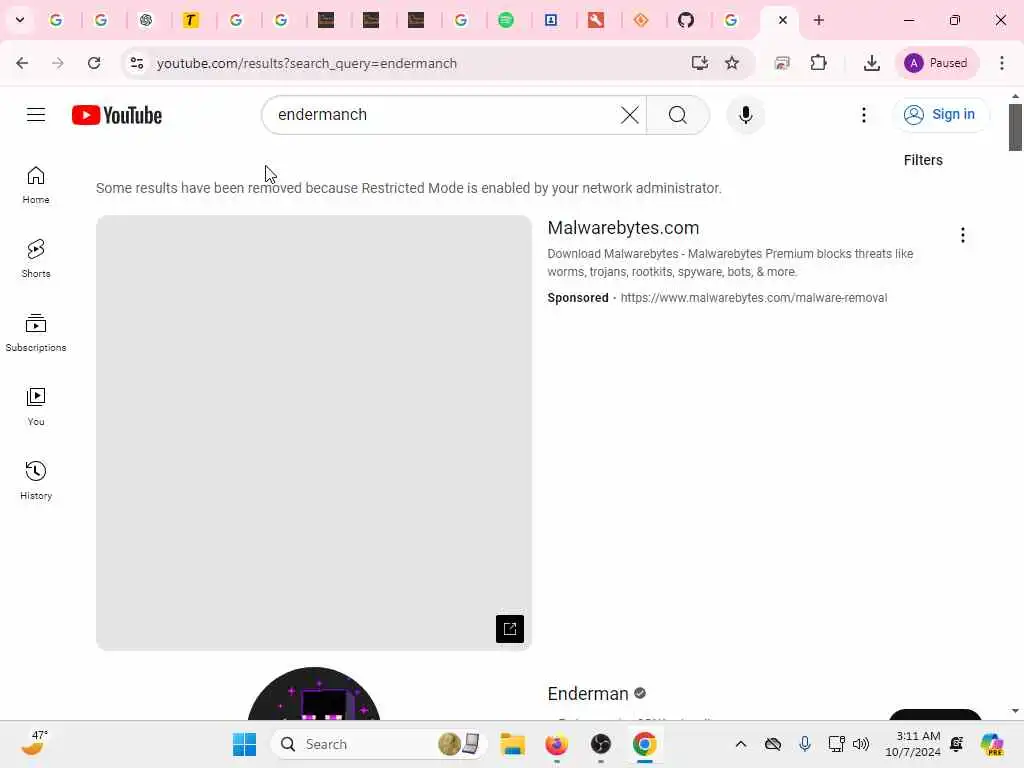This screenshot has height=768, width=1024.
Task: Close the current YouTube tab
Action: pos(782,20)
